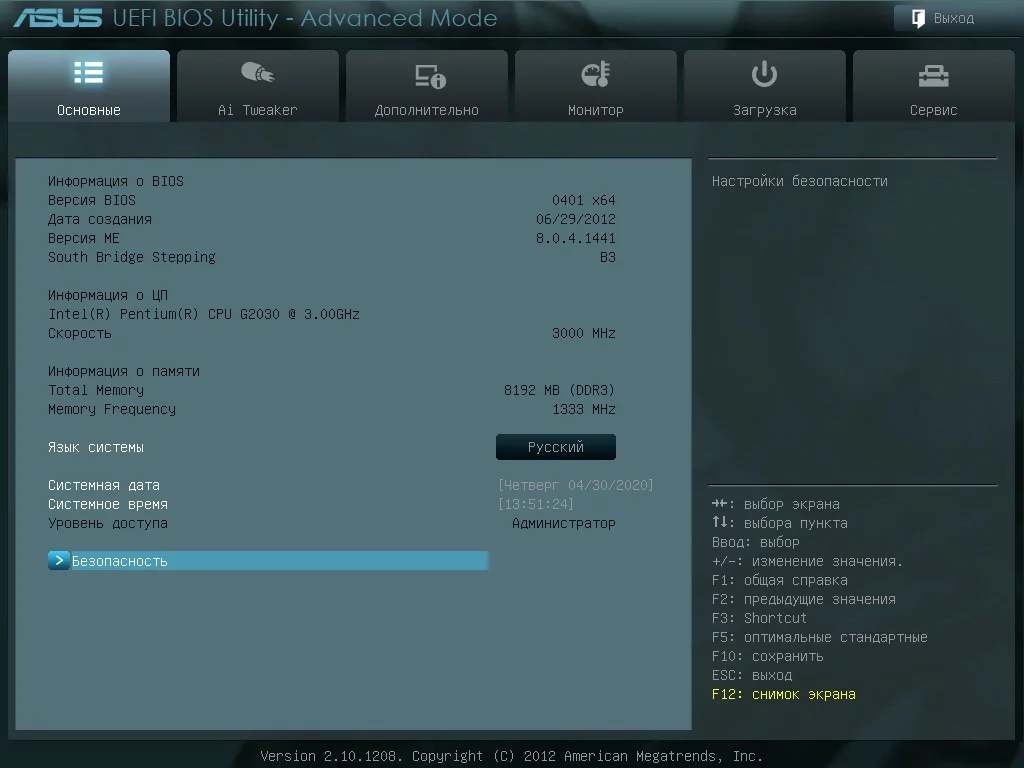Click the ME version value 8.0.4.1441

tap(576, 238)
